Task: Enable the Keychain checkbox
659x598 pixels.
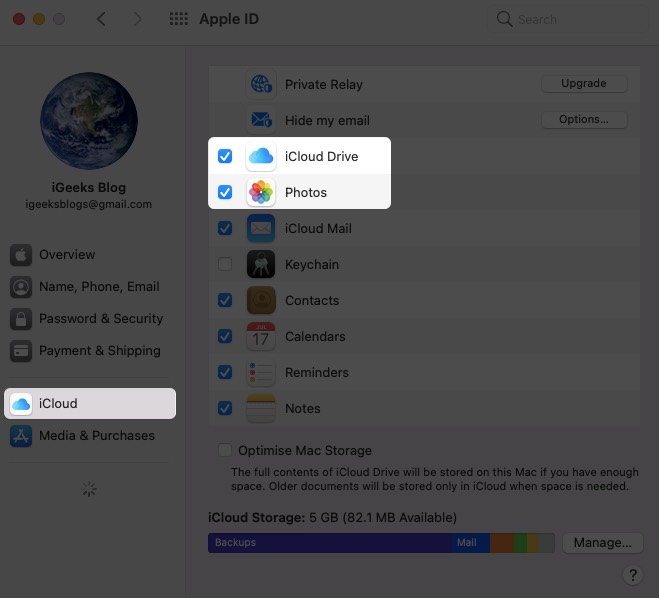Action: pyautogui.click(x=225, y=265)
